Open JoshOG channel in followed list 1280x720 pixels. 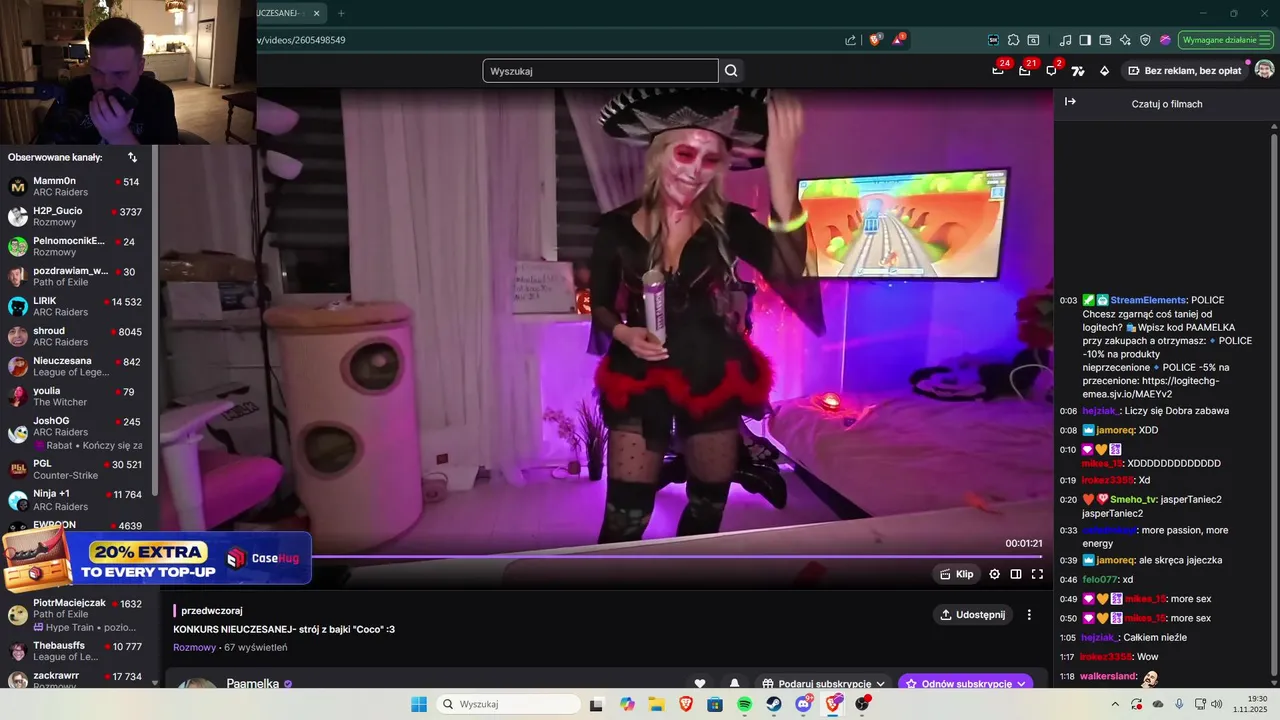[x=76, y=433]
